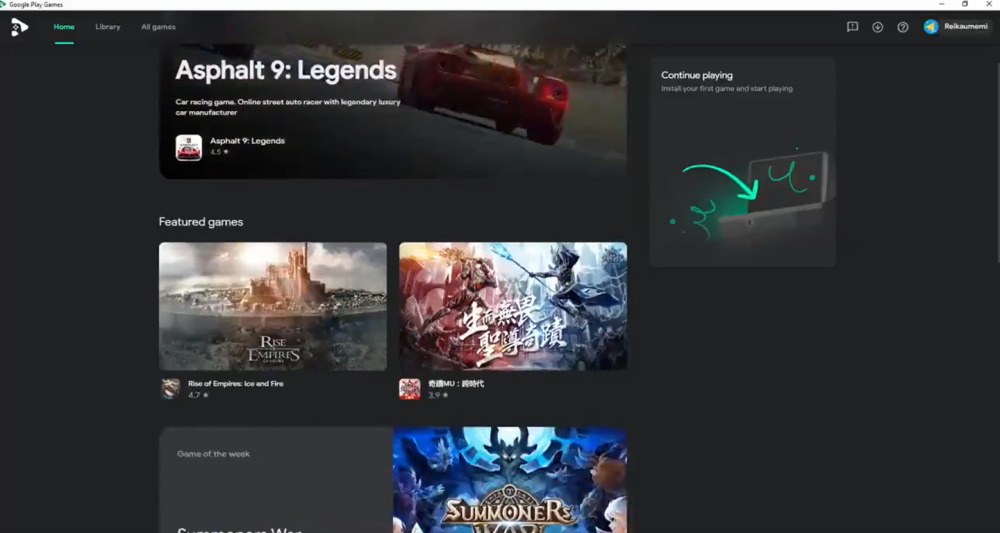
Task: Open the 奇蹟MU game title
Action: (456, 384)
